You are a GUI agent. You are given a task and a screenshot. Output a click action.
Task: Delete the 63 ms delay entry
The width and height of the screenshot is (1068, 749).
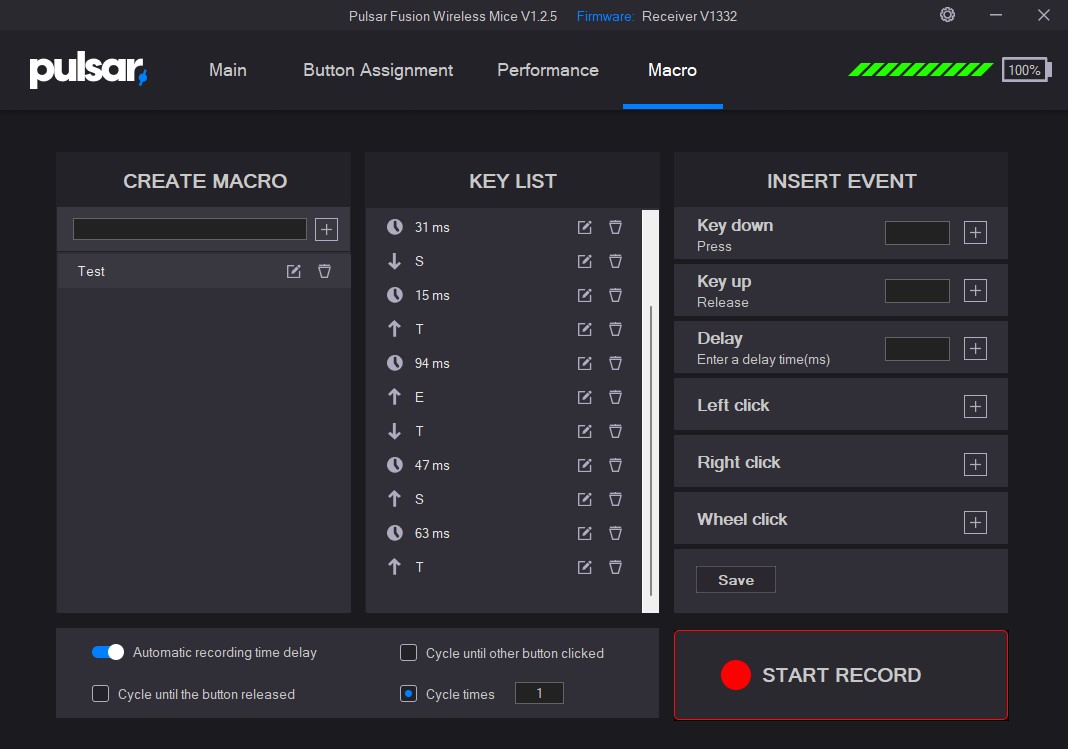[616, 533]
